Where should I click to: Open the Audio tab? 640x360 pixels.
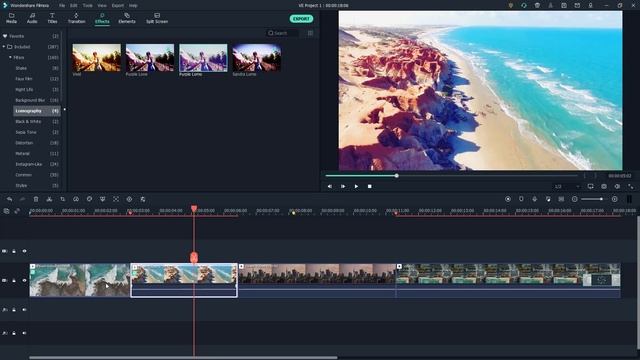[32, 18]
